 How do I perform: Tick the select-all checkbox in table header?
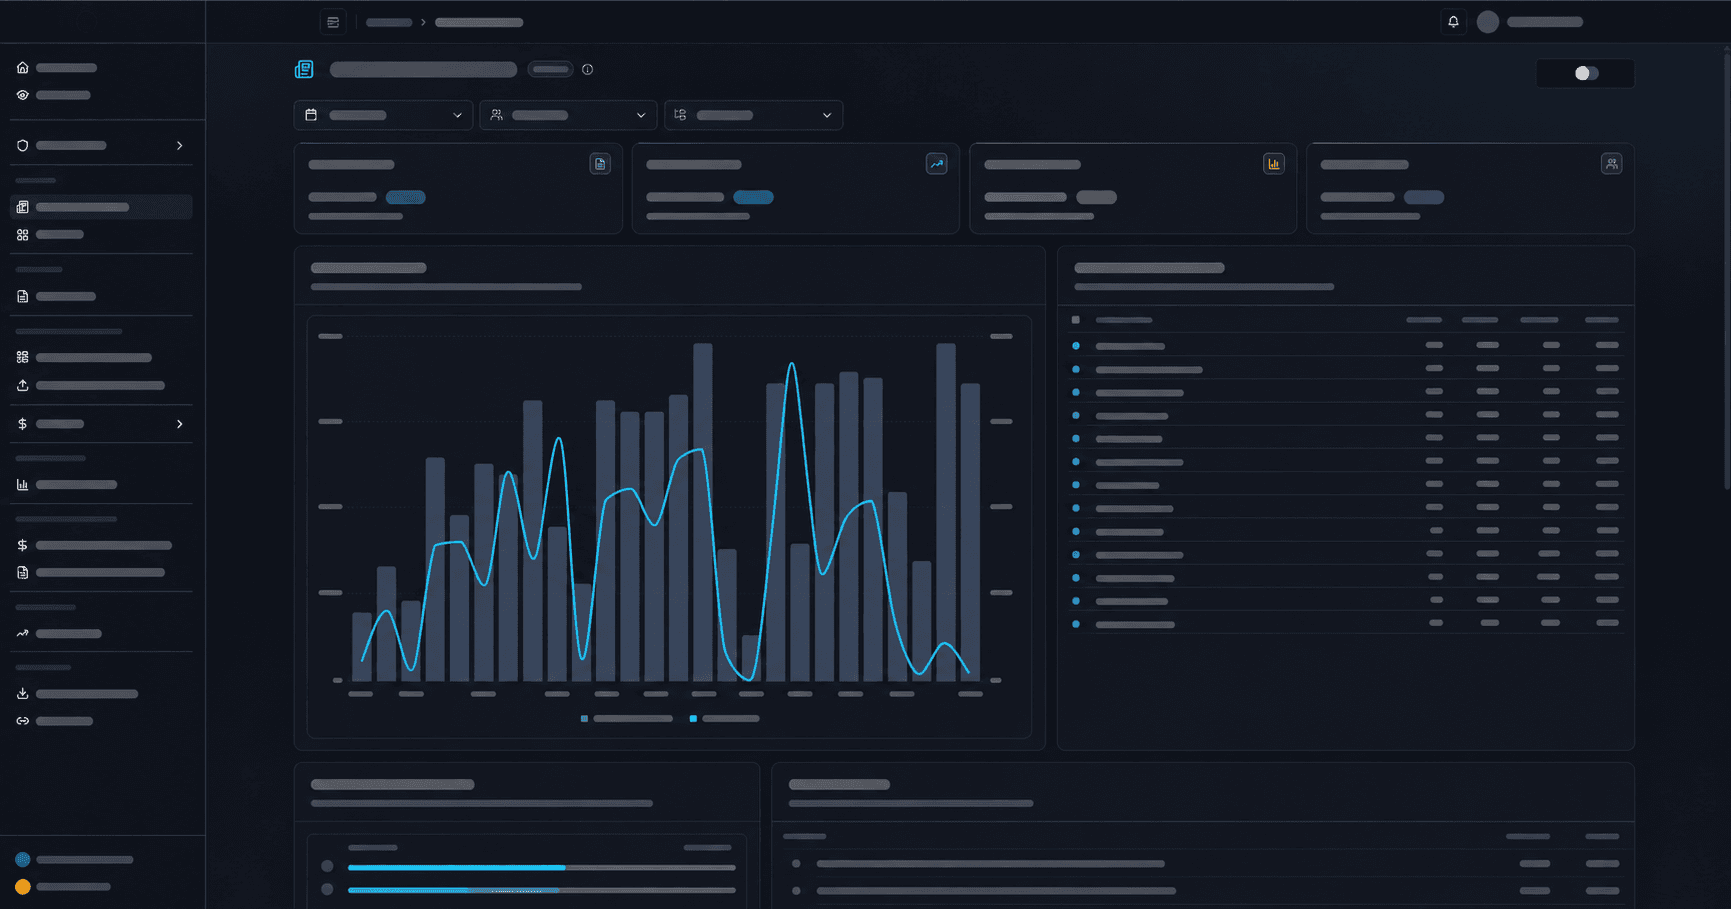pos(1076,320)
